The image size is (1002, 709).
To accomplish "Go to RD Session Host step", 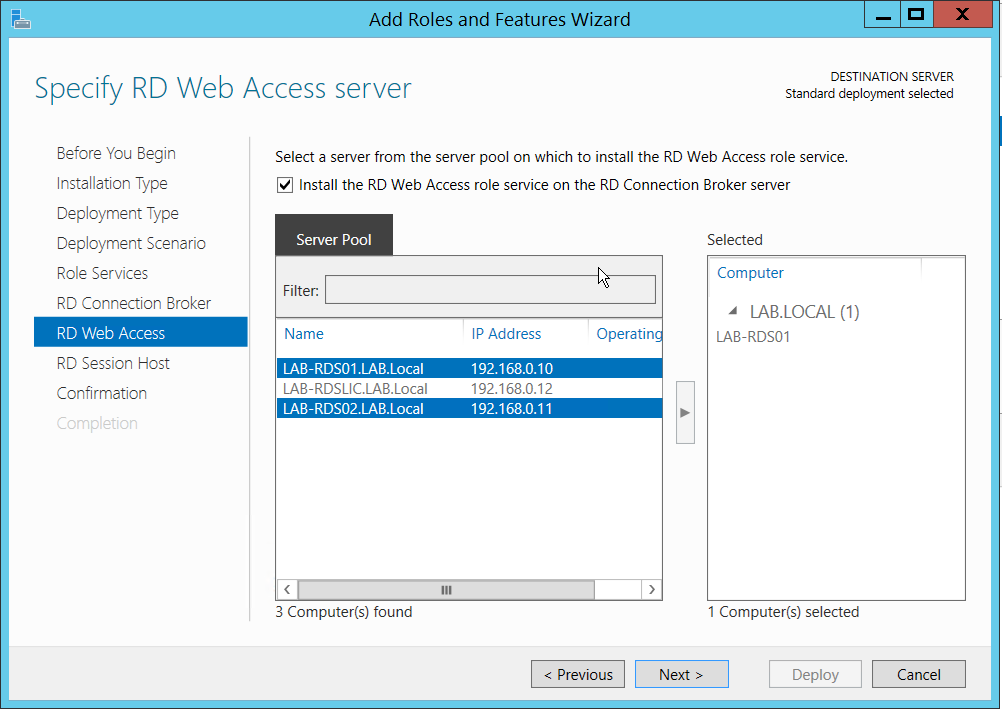I will click(x=113, y=363).
